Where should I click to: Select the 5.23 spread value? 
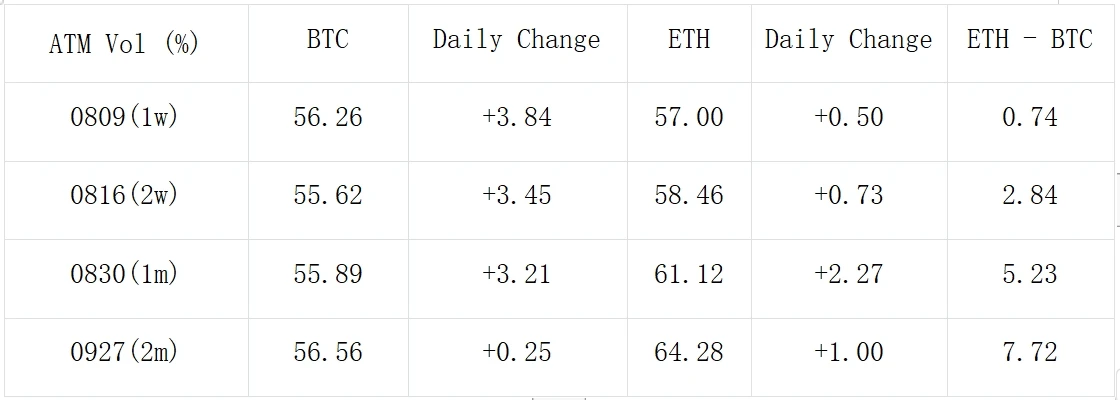point(1029,274)
